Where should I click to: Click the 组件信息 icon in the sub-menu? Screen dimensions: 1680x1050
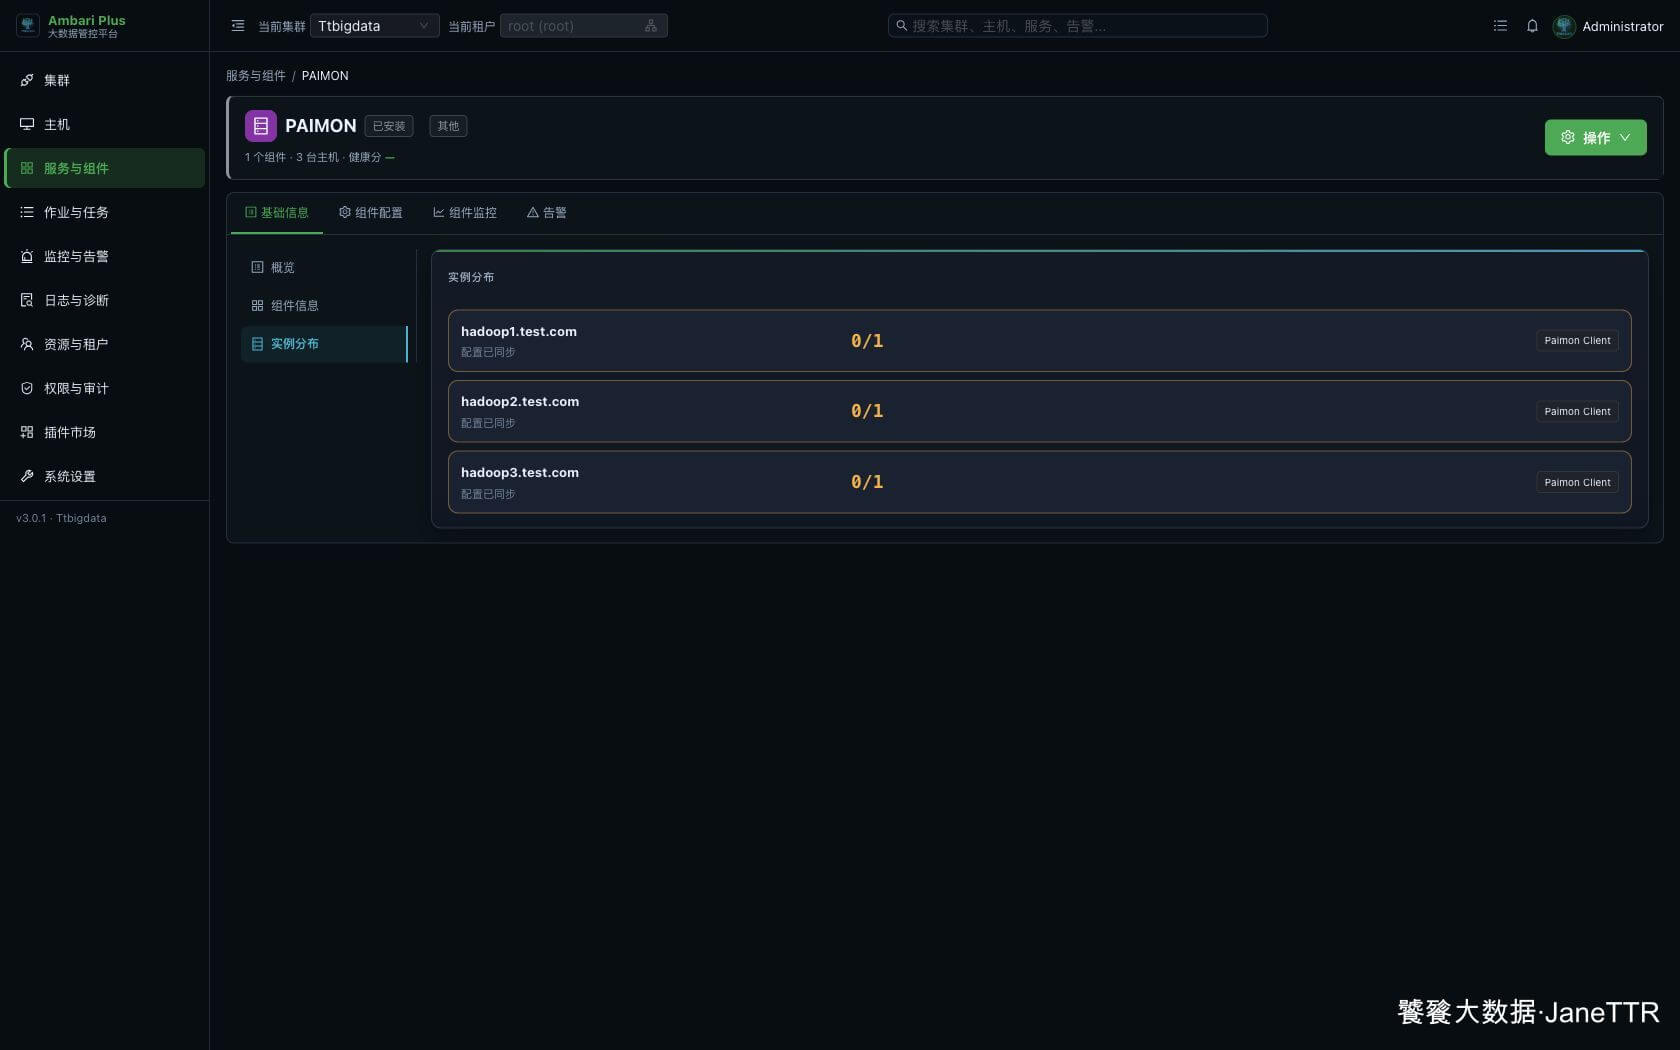click(x=257, y=305)
